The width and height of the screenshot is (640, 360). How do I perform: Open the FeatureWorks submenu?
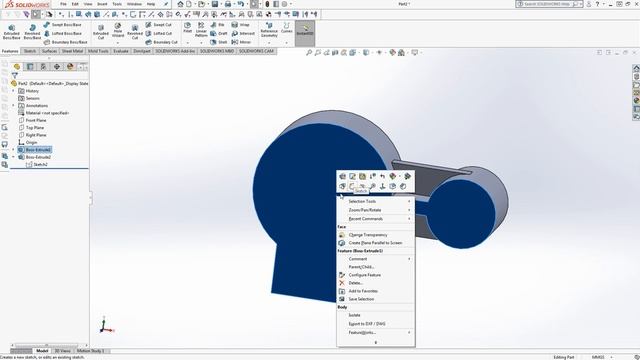(x=376, y=333)
